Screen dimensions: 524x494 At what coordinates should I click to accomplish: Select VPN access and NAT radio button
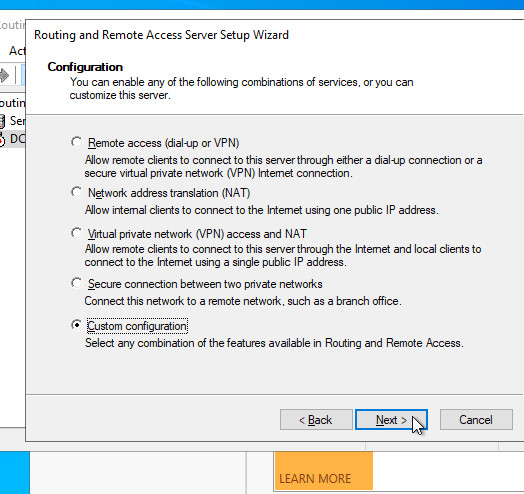(x=77, y=233)
